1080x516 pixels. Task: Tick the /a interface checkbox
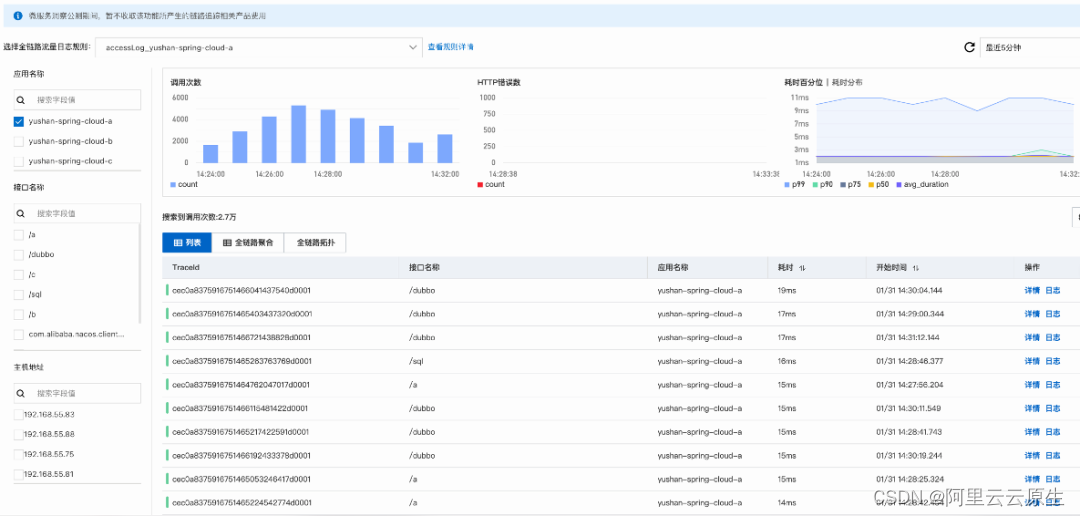pyautogui.click(x=19, y=235)
